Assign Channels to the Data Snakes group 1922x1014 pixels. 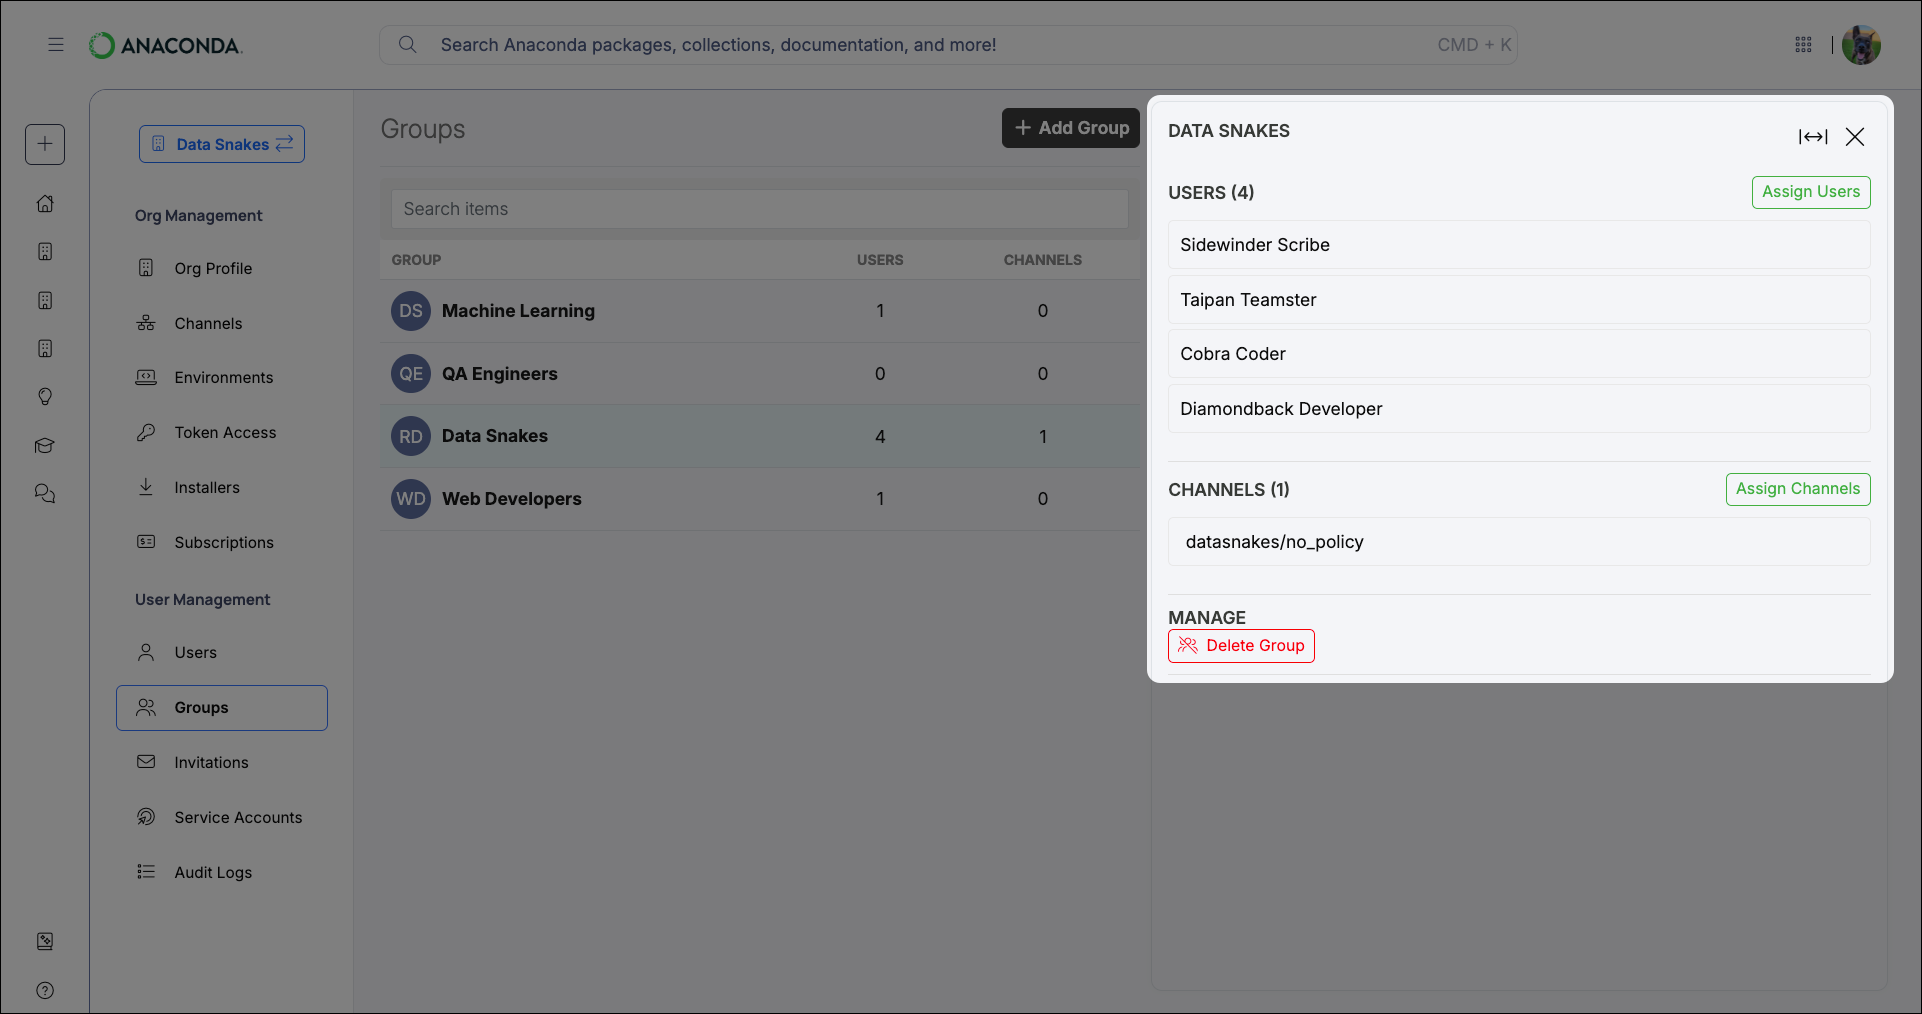(x=1797, y=489)
